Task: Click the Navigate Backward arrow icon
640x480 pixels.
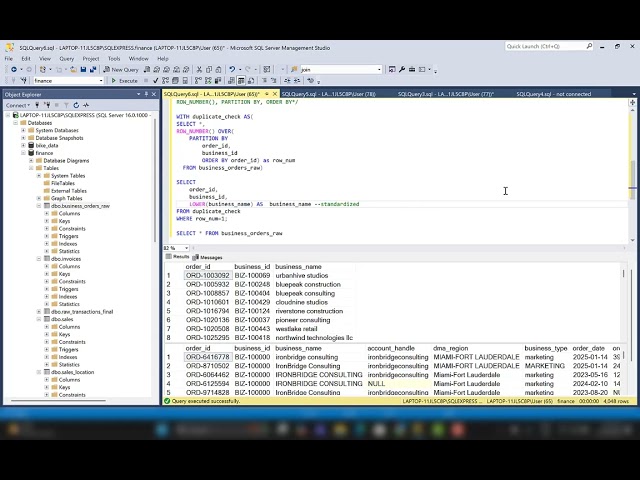Action: (13, 69)
